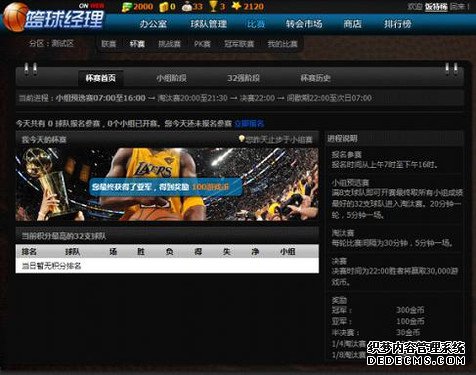Open the 杯赛历史 tab

click(x=315, y=78)
